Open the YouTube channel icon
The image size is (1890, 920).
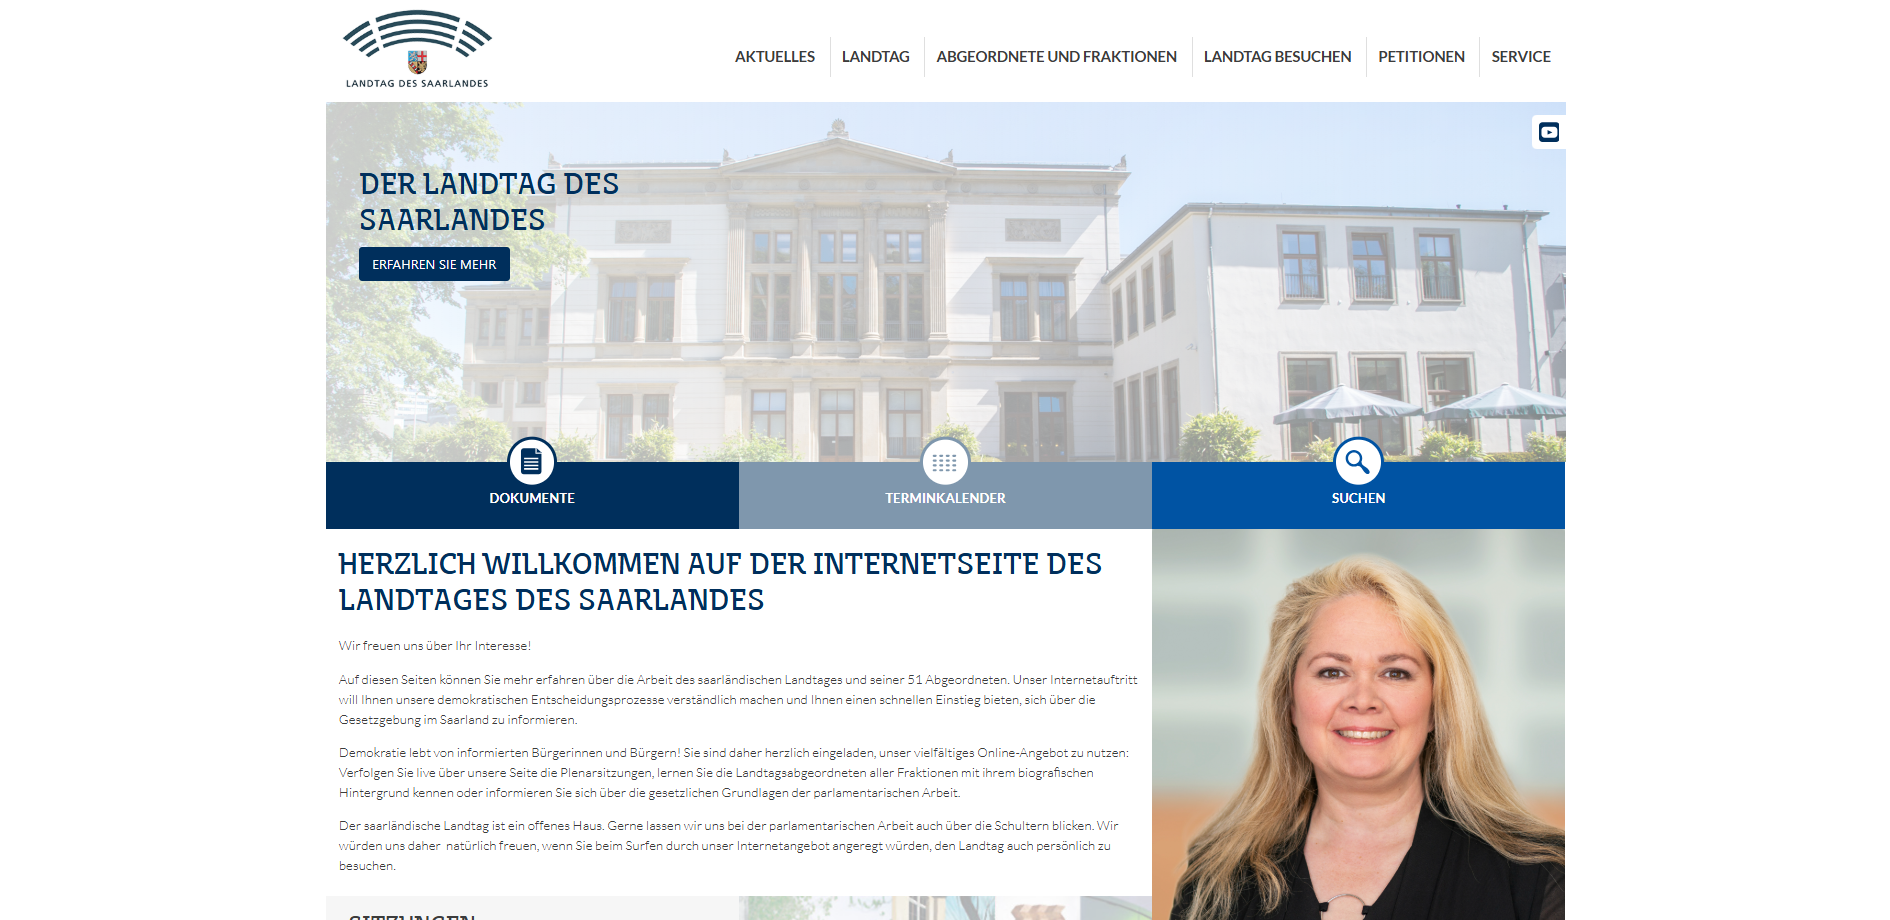1548,132
